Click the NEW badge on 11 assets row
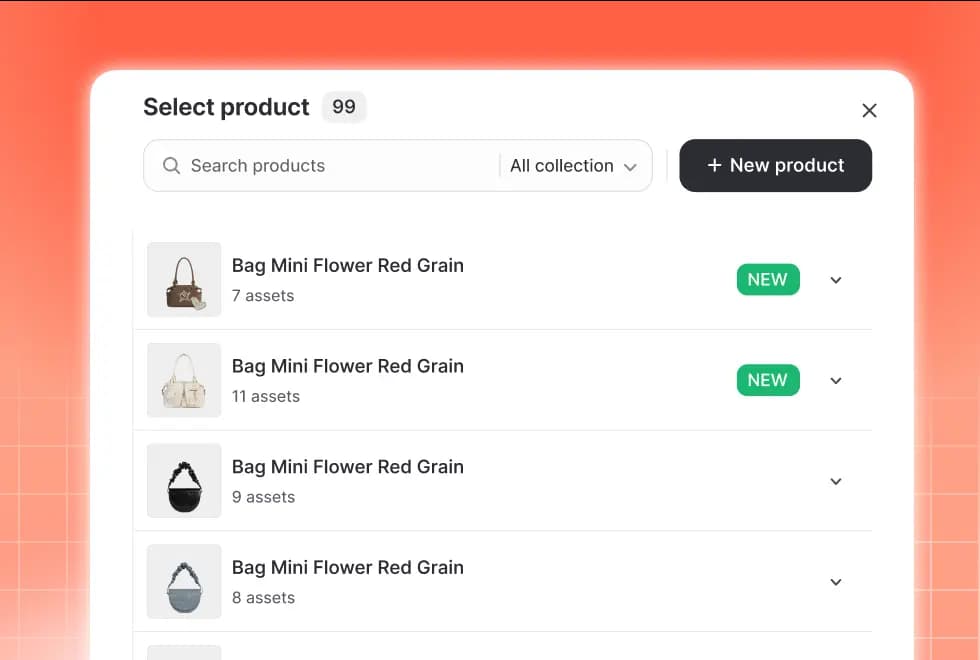The image size is (980, 660). click(768, 380)
